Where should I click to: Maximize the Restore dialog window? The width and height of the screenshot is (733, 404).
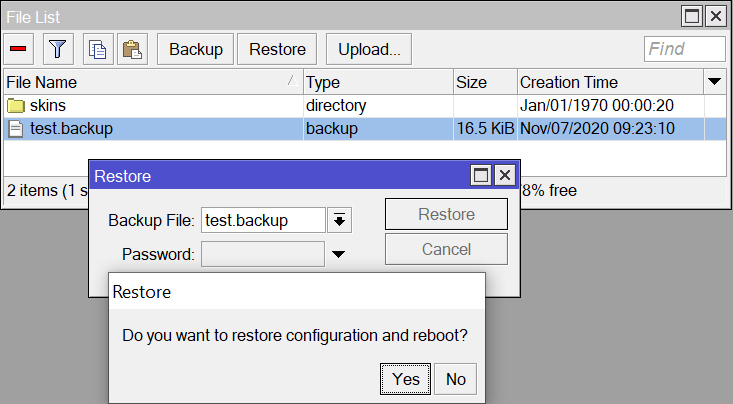[481, 175]
